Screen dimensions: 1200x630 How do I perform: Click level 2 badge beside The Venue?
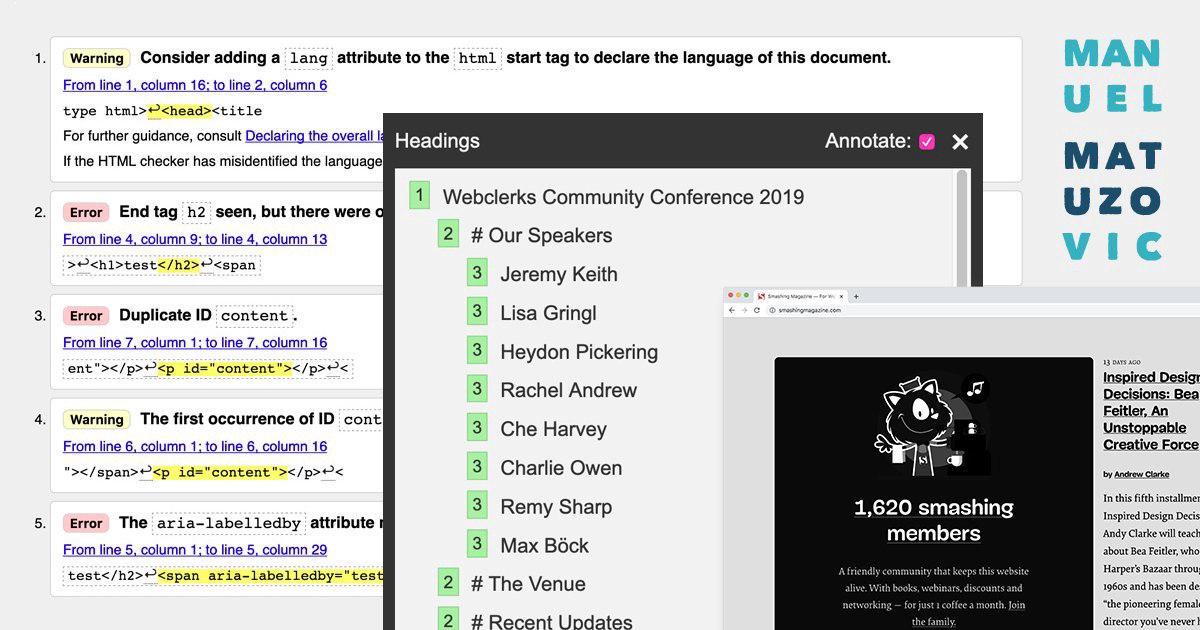coord(448,584)
